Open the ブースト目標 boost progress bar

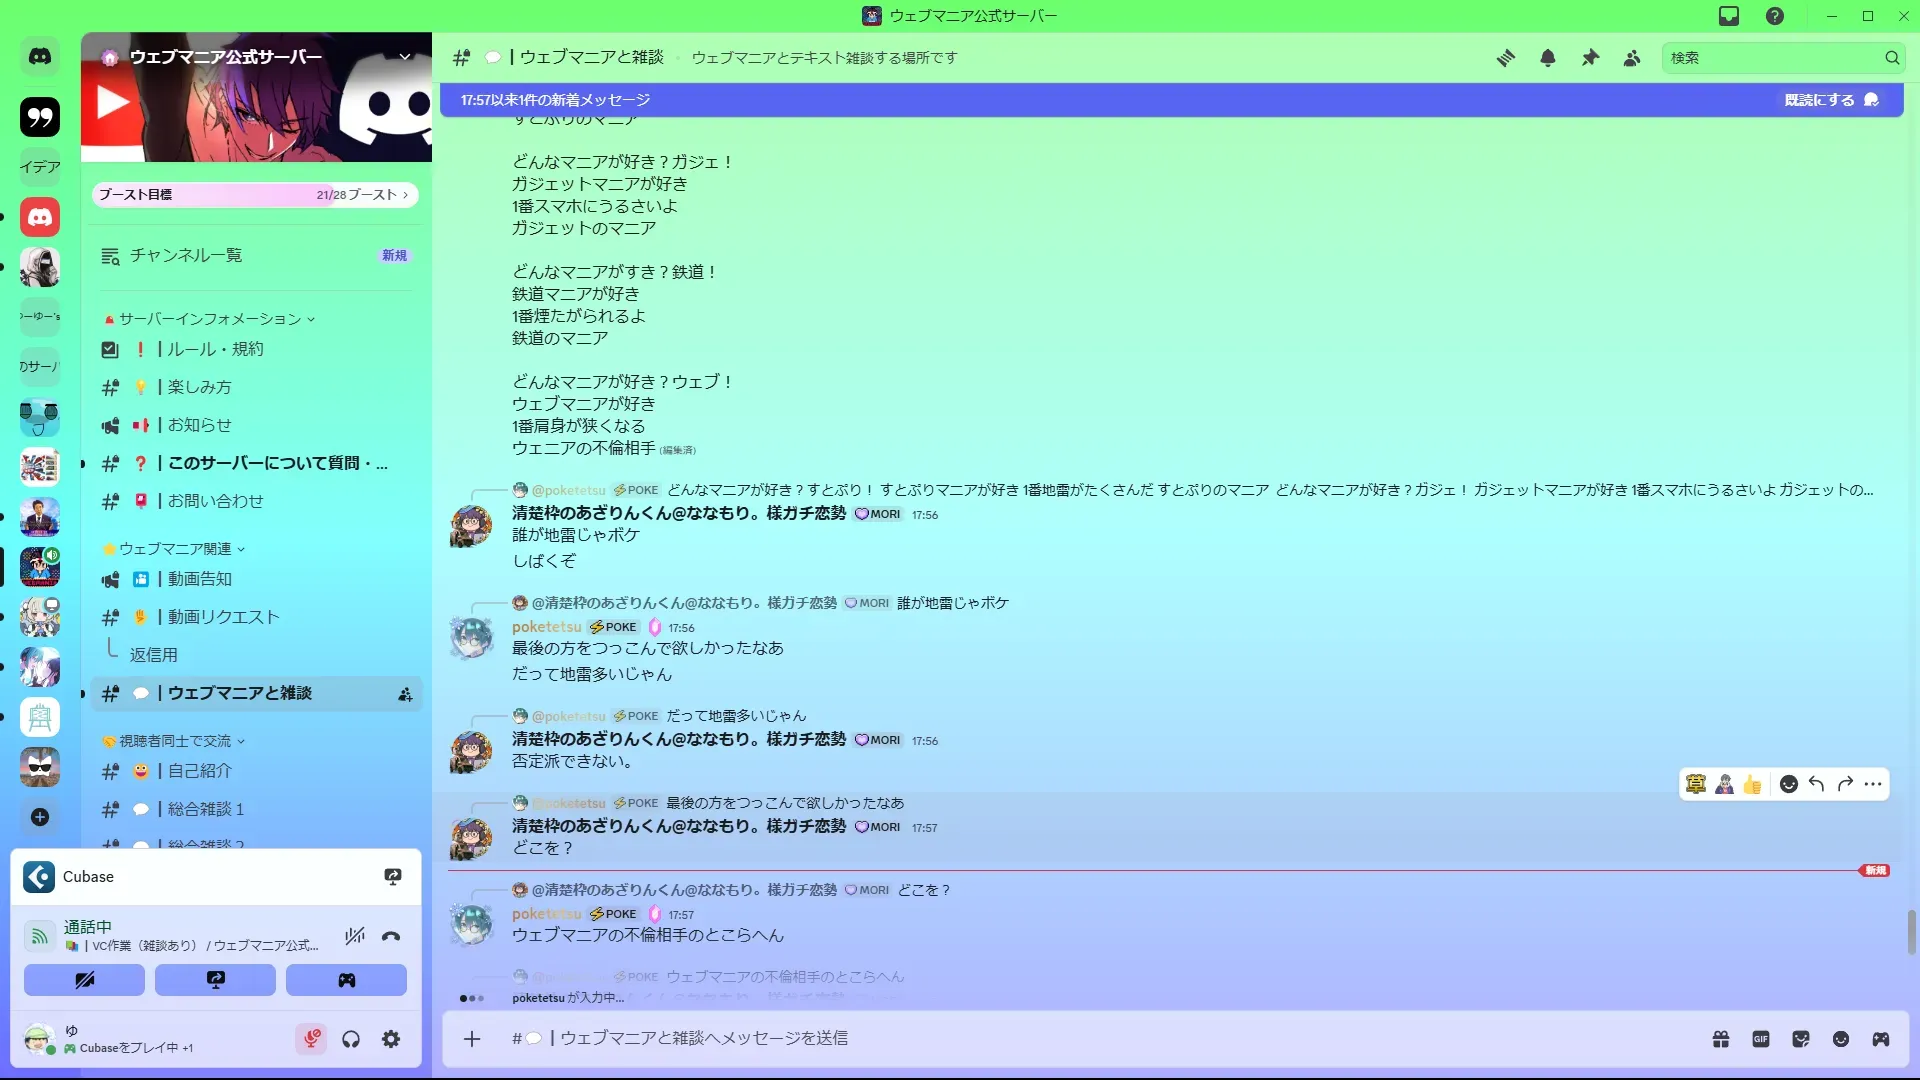(254, 195)
